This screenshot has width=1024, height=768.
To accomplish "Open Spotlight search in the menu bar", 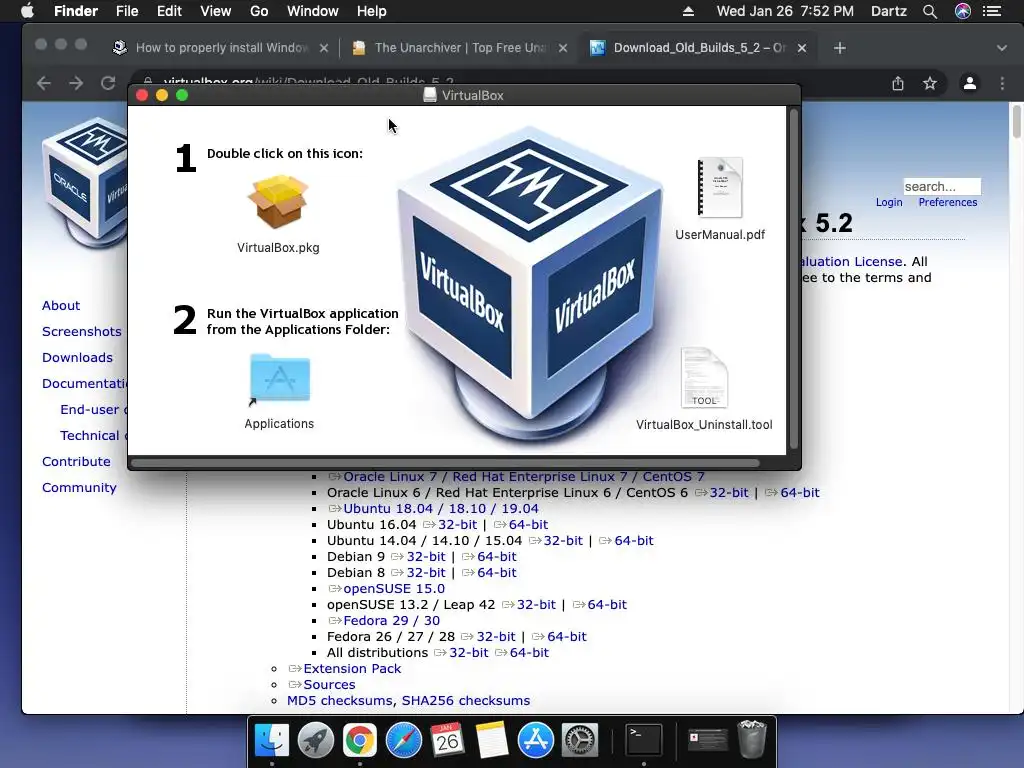I will coord(930,11).
